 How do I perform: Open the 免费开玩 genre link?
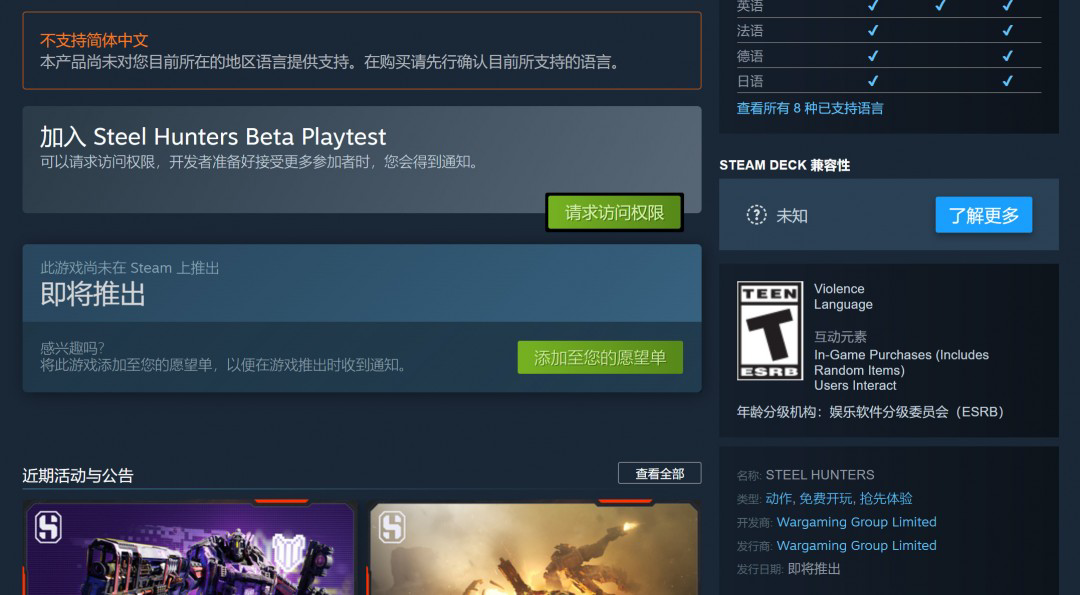[826, 499]
